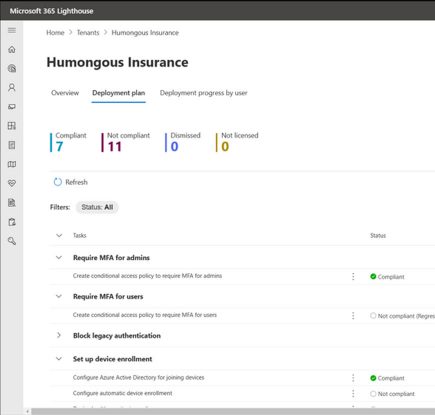Open the key permissions icon in sidebar
Viewport: 435px width, 415px height.
click(x=12, y=241)
